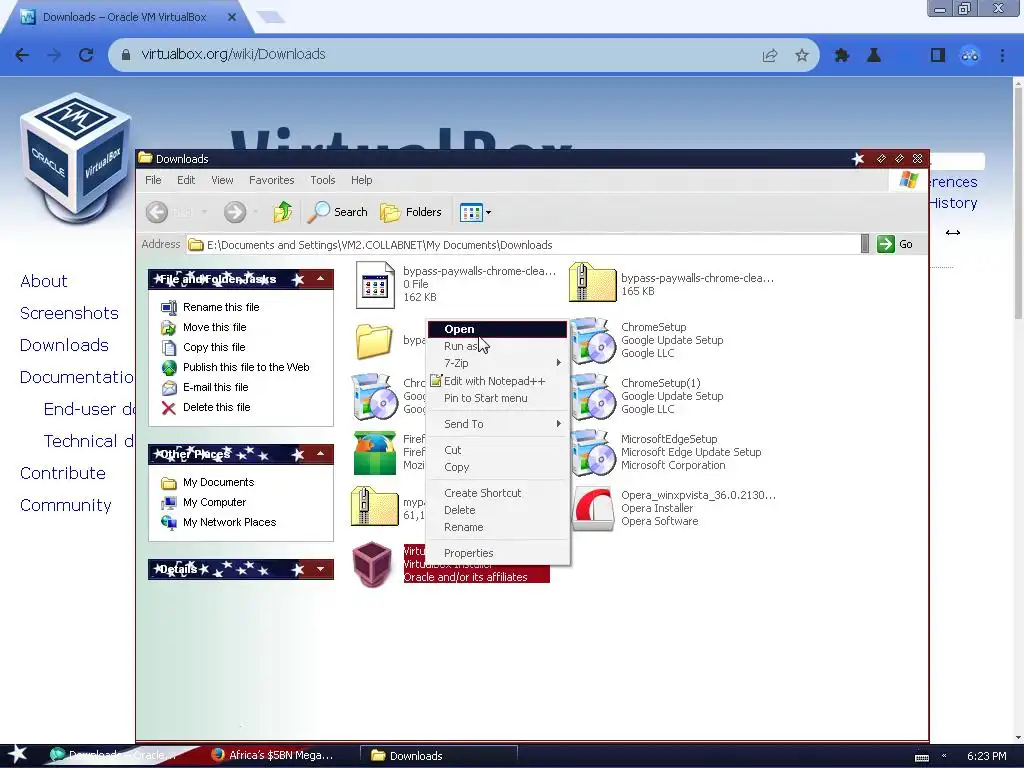The image size is (1024, 768).
Task: Open My Documents folder icon in Other Places
Action: (x=169, y=483)
